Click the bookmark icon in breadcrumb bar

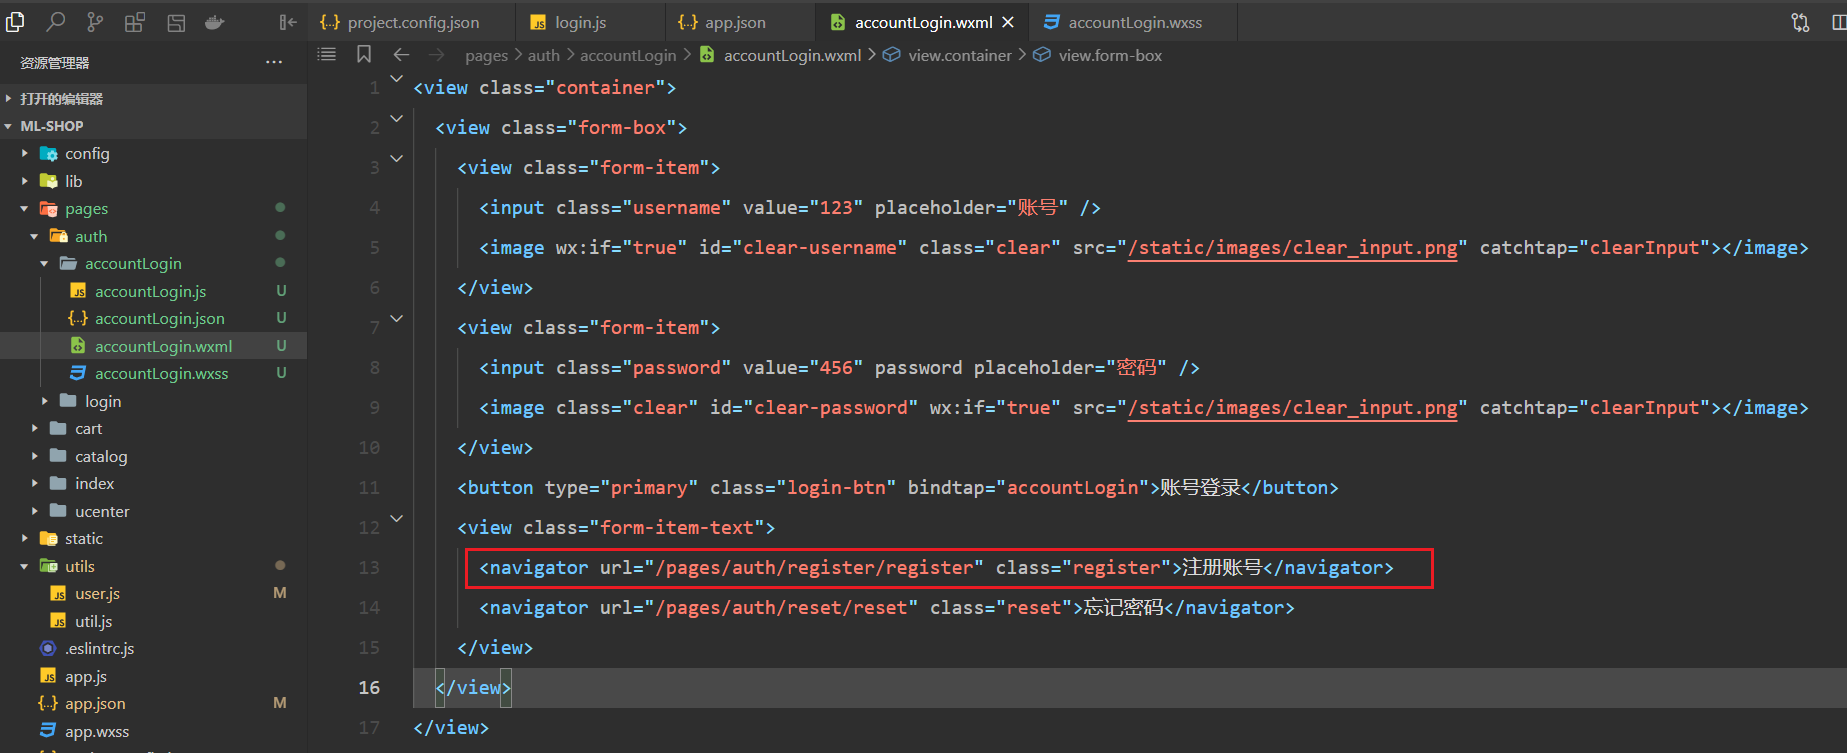click(x=364, y=55)
